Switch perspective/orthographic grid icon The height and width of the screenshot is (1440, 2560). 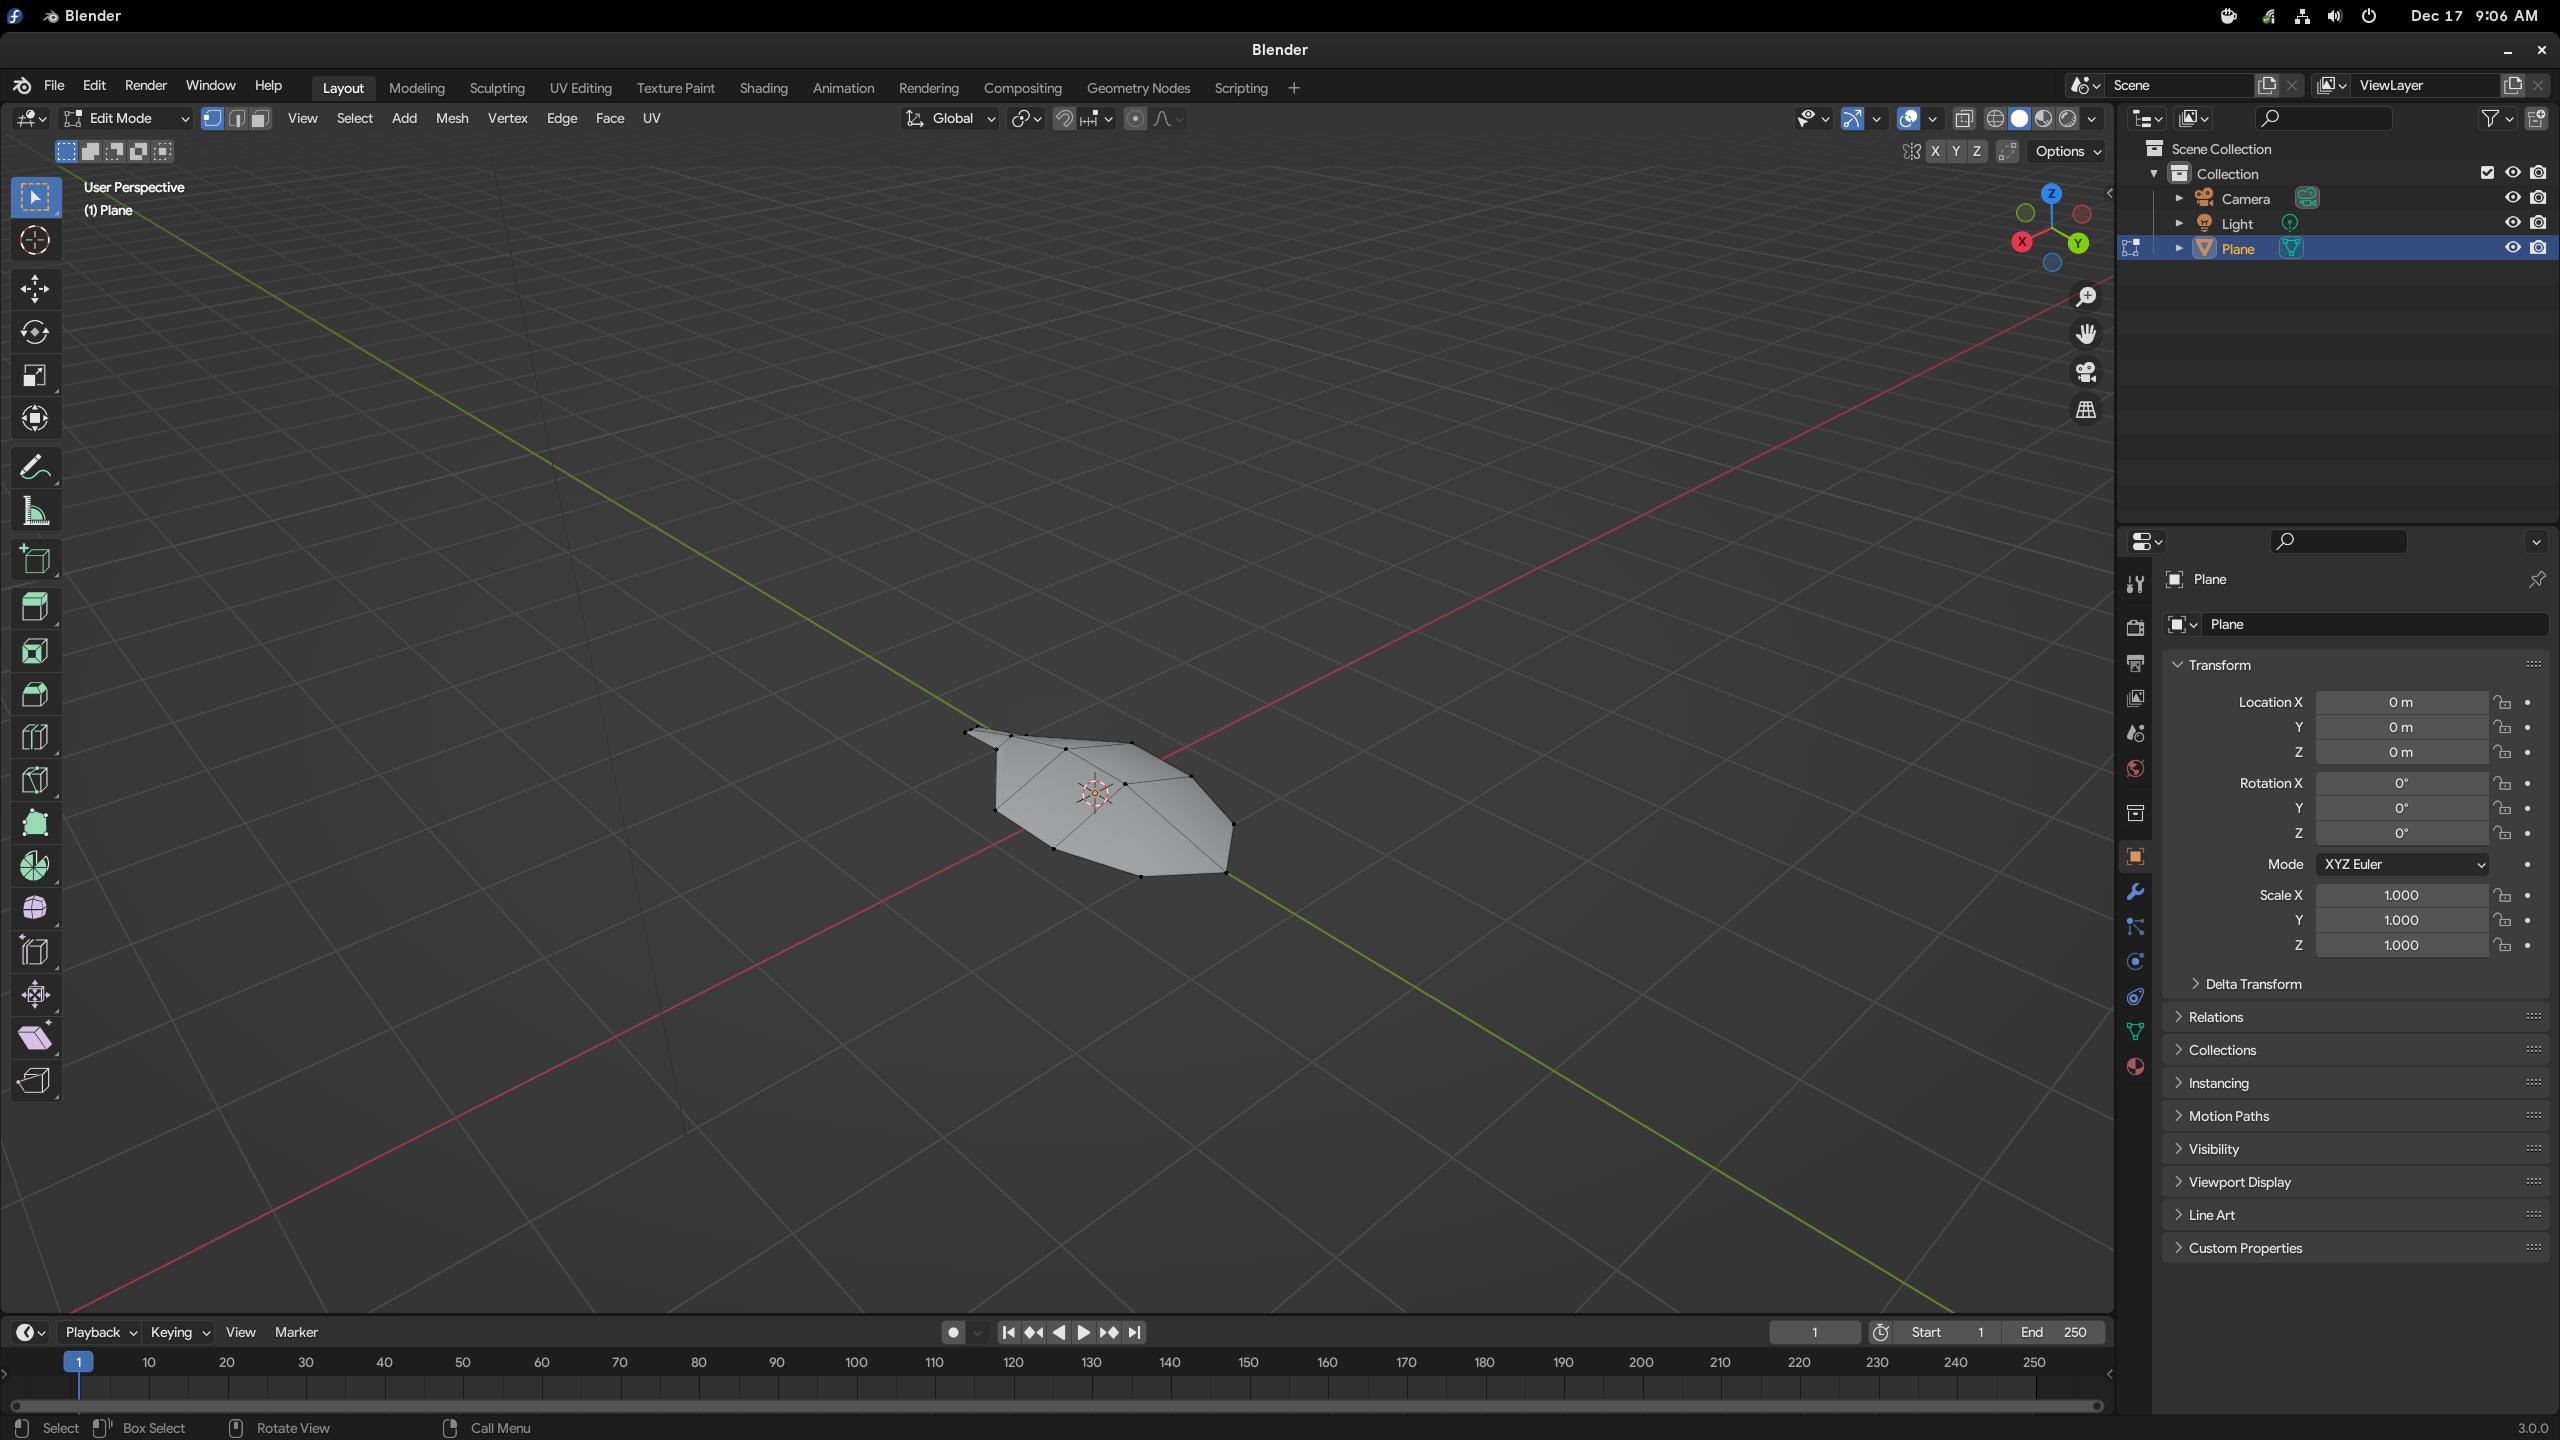[x=2086, y=410]
